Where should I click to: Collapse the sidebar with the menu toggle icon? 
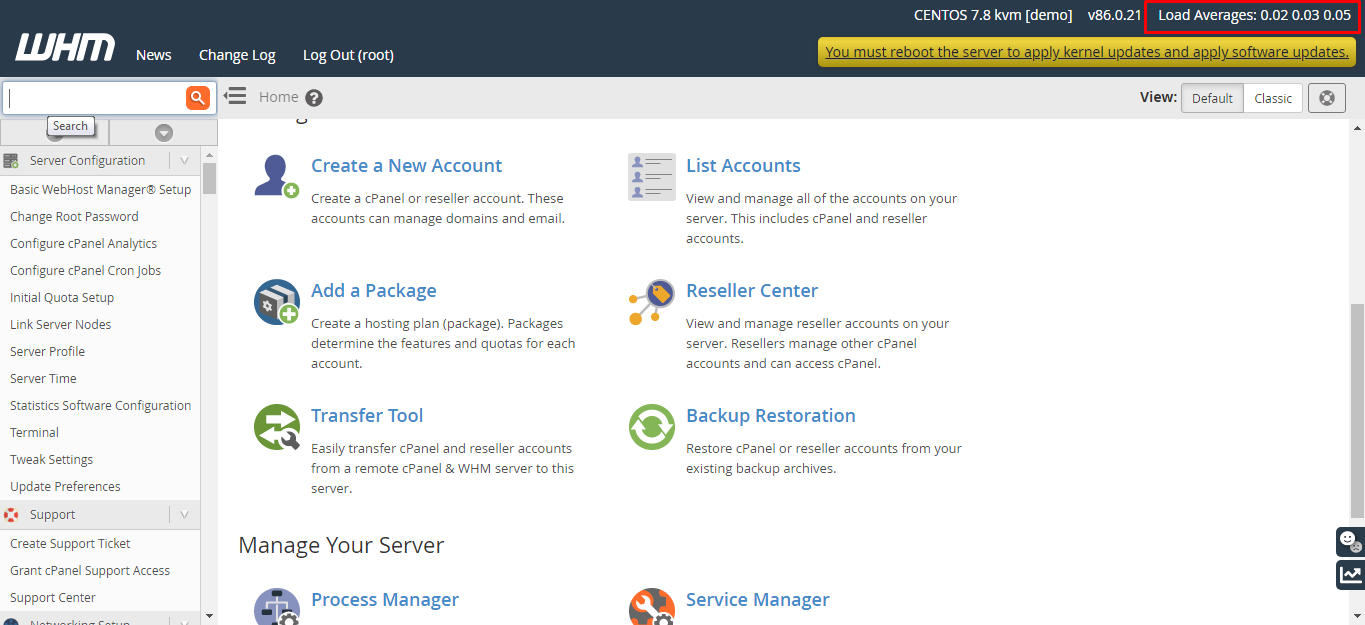235,96
